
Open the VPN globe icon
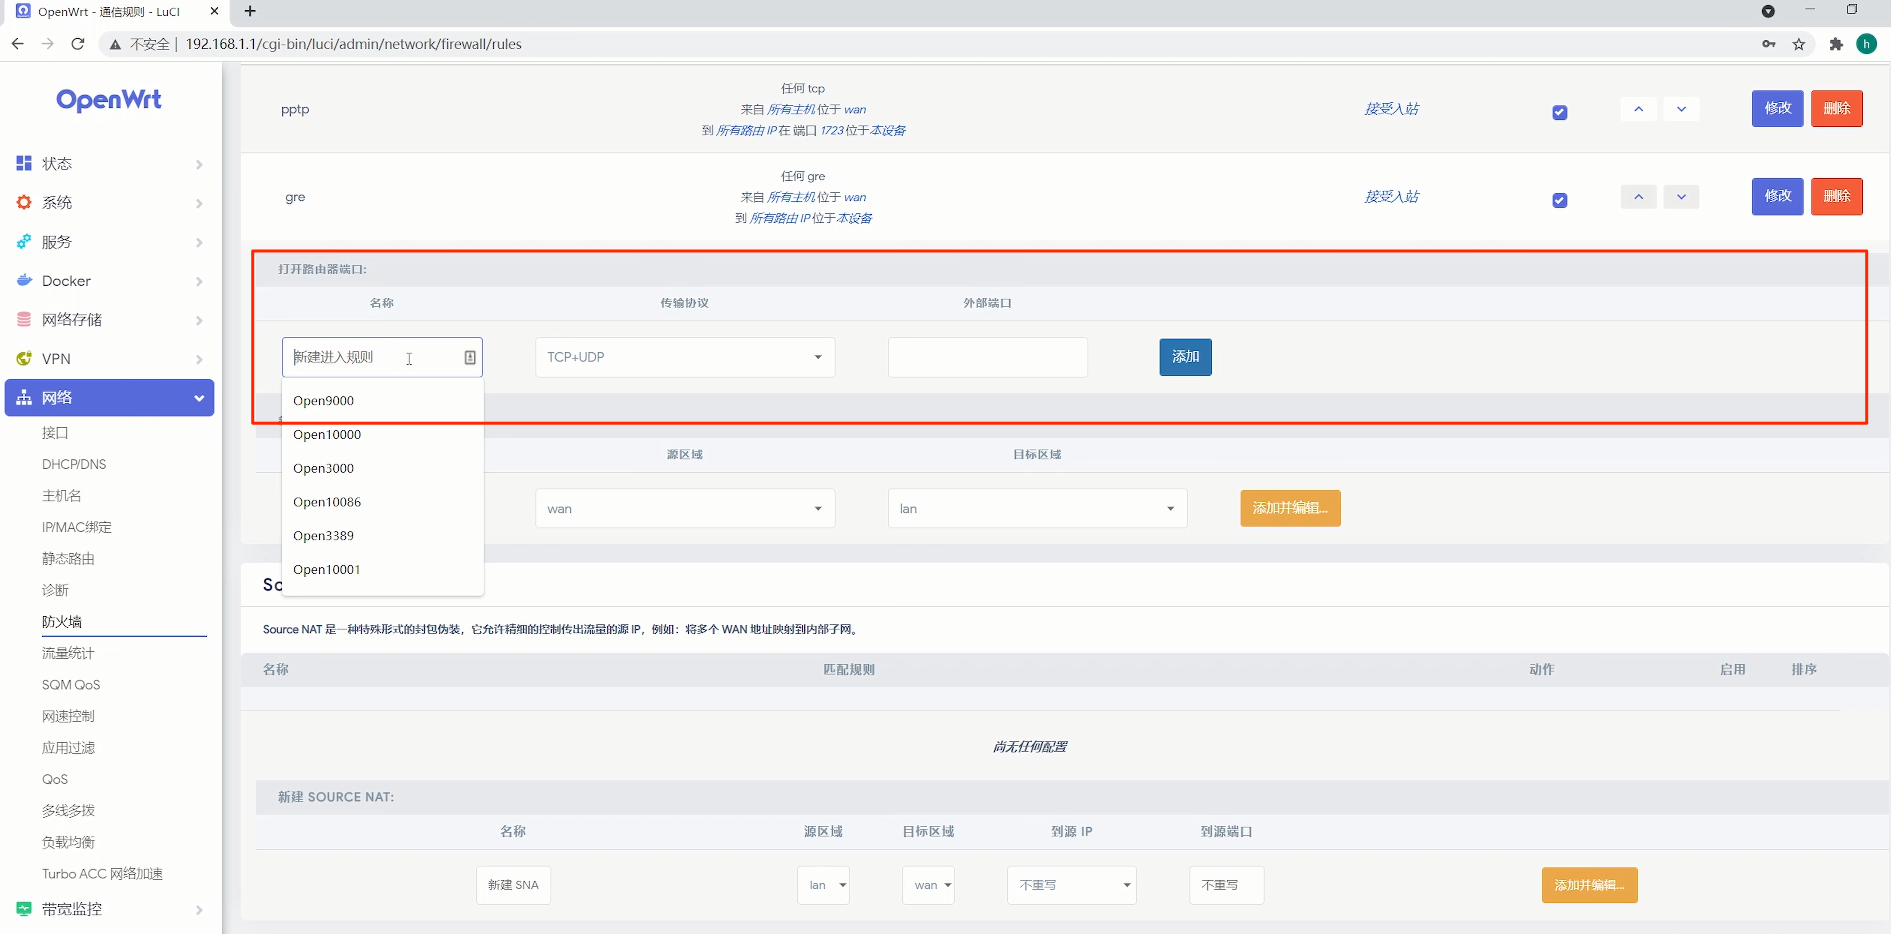(x=24, y=358)
